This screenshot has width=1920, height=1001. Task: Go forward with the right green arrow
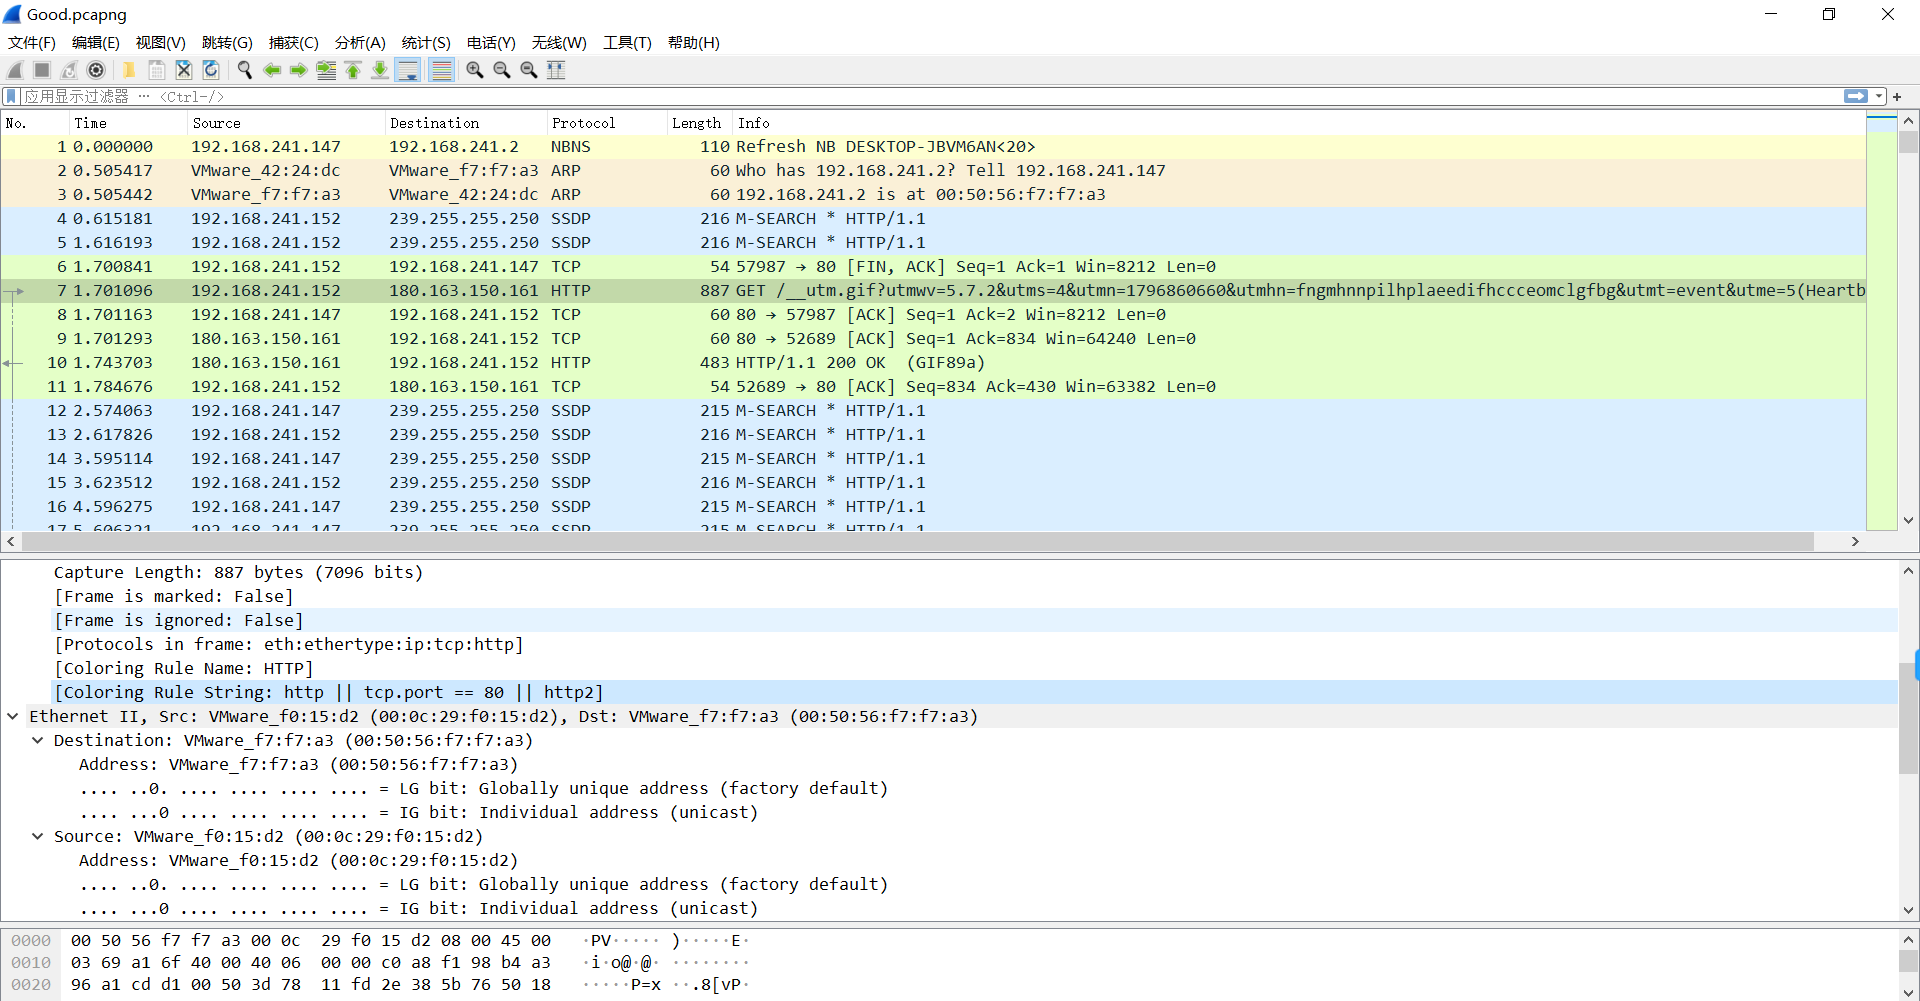click(299, 70)
